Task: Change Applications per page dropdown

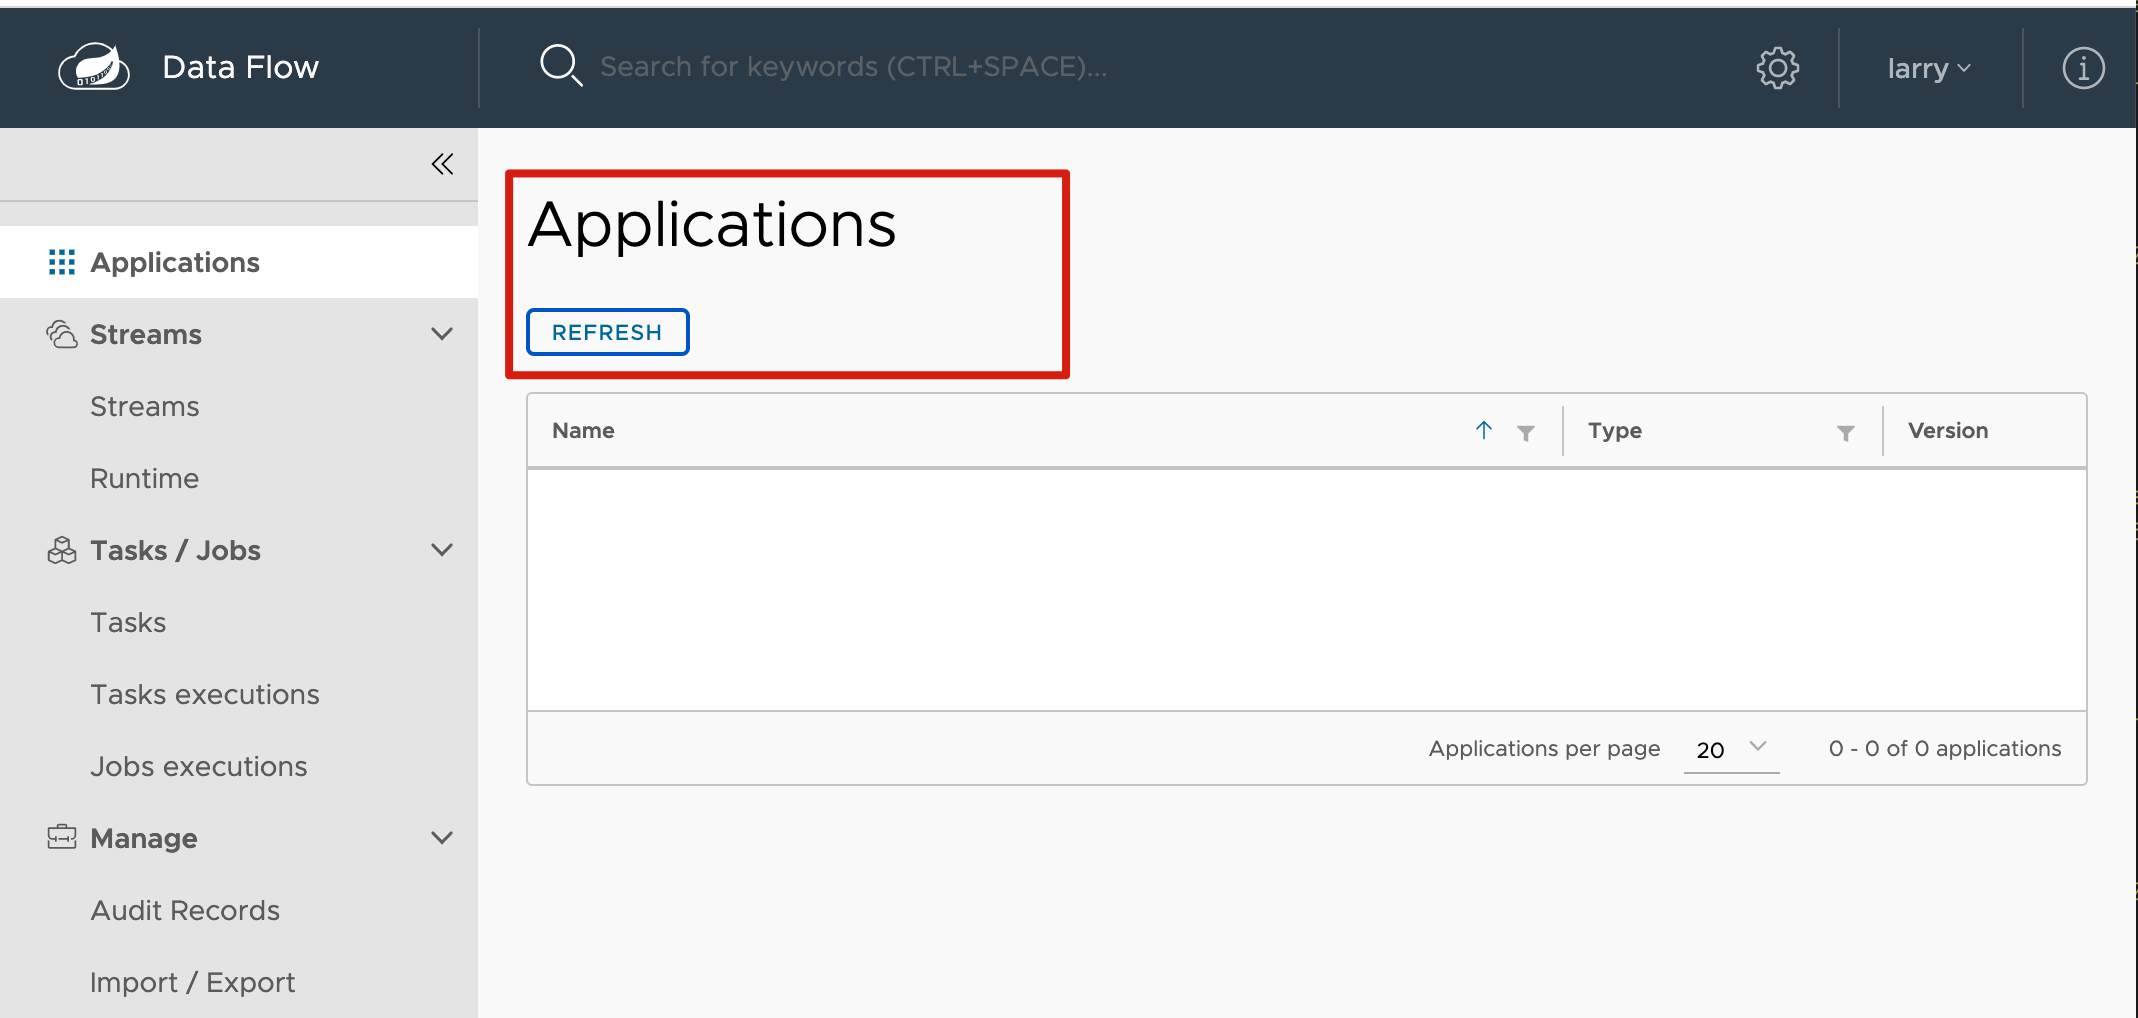Action: click(x=1731, y=749)
